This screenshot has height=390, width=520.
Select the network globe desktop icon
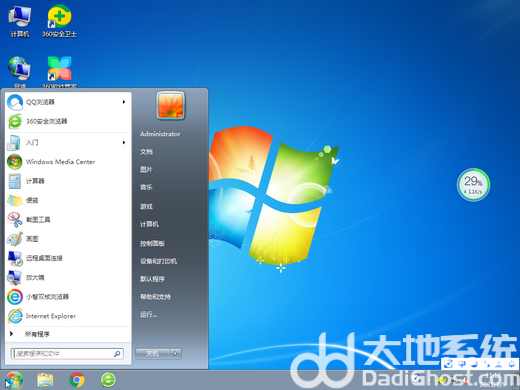(20, 71)
